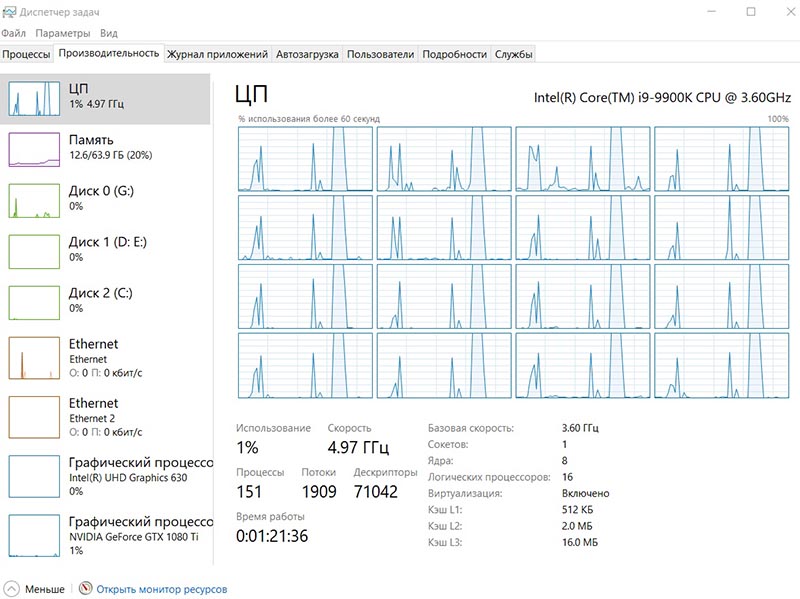Go to the Журнал приложений tab

[217, 54]
